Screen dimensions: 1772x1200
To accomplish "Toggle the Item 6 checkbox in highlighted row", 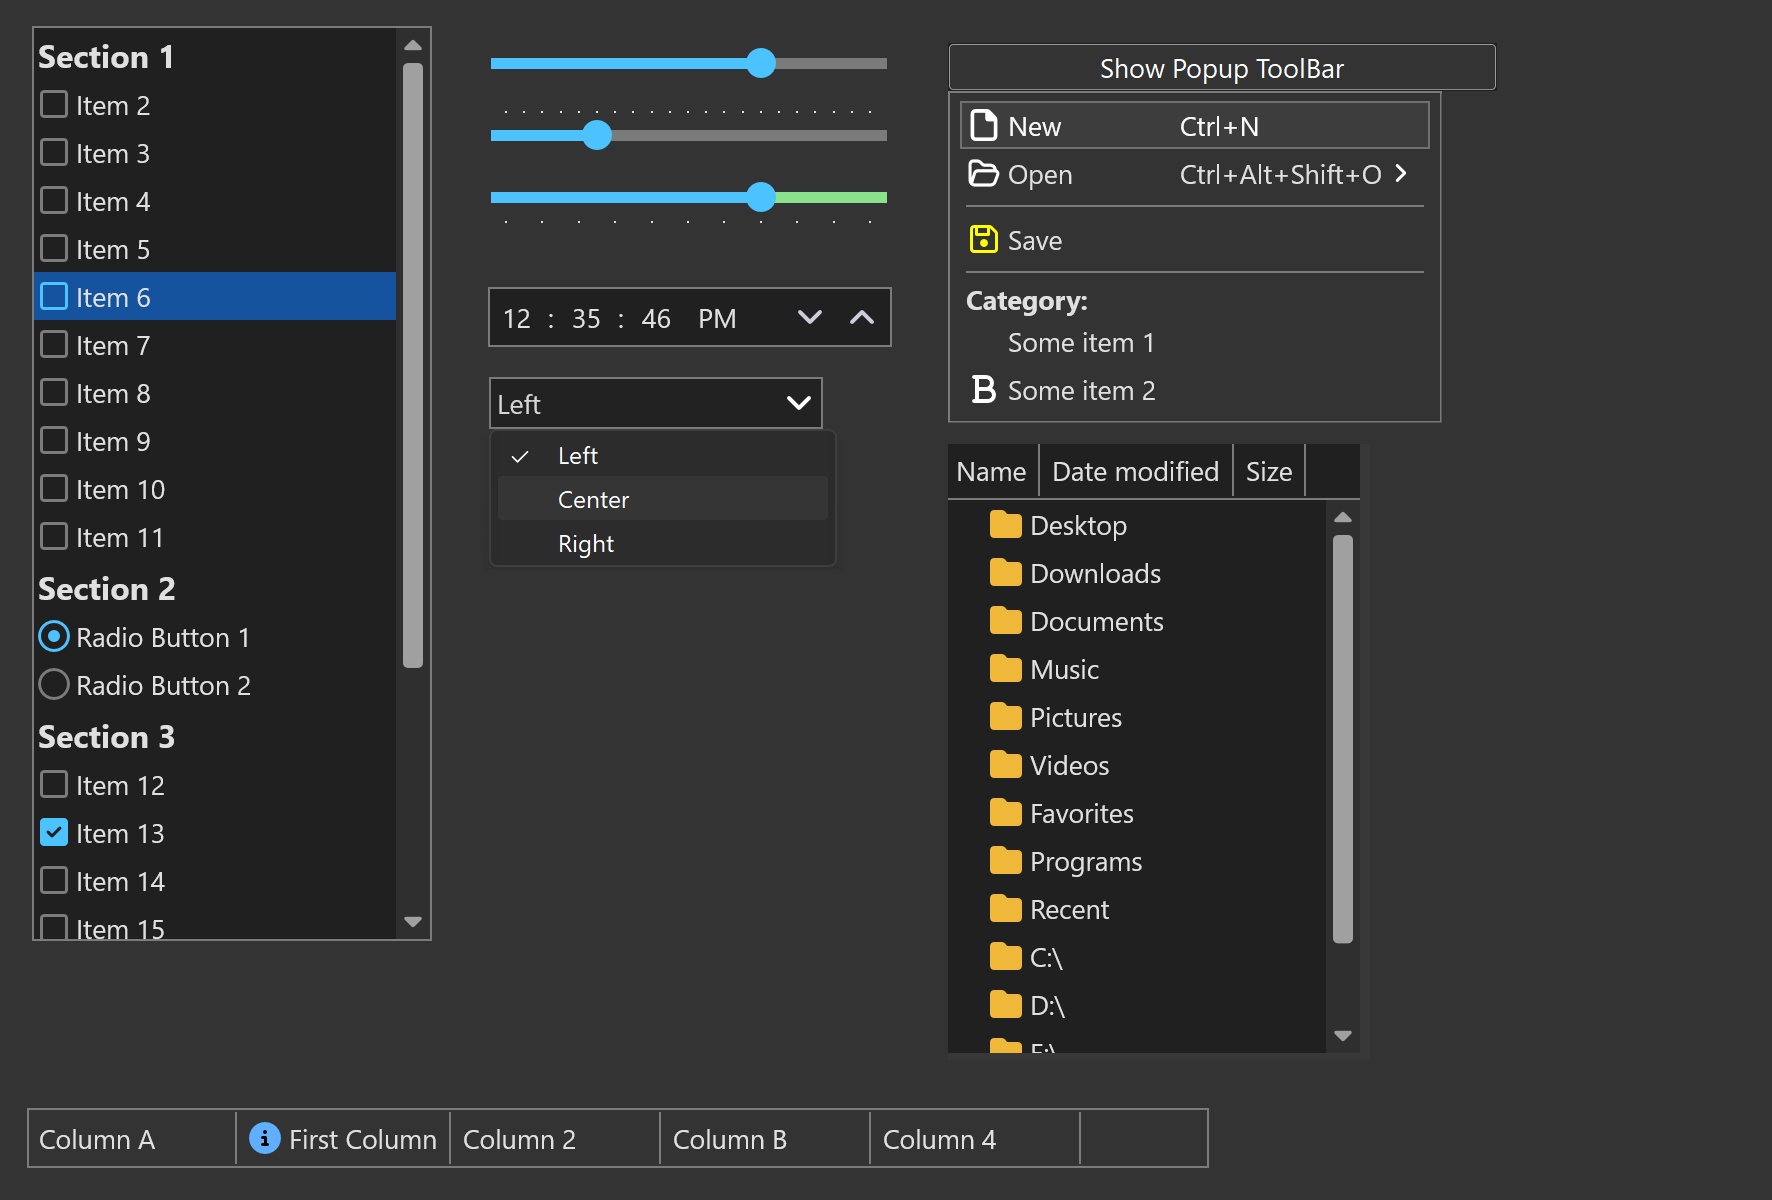I will click(x=54, y=297).
